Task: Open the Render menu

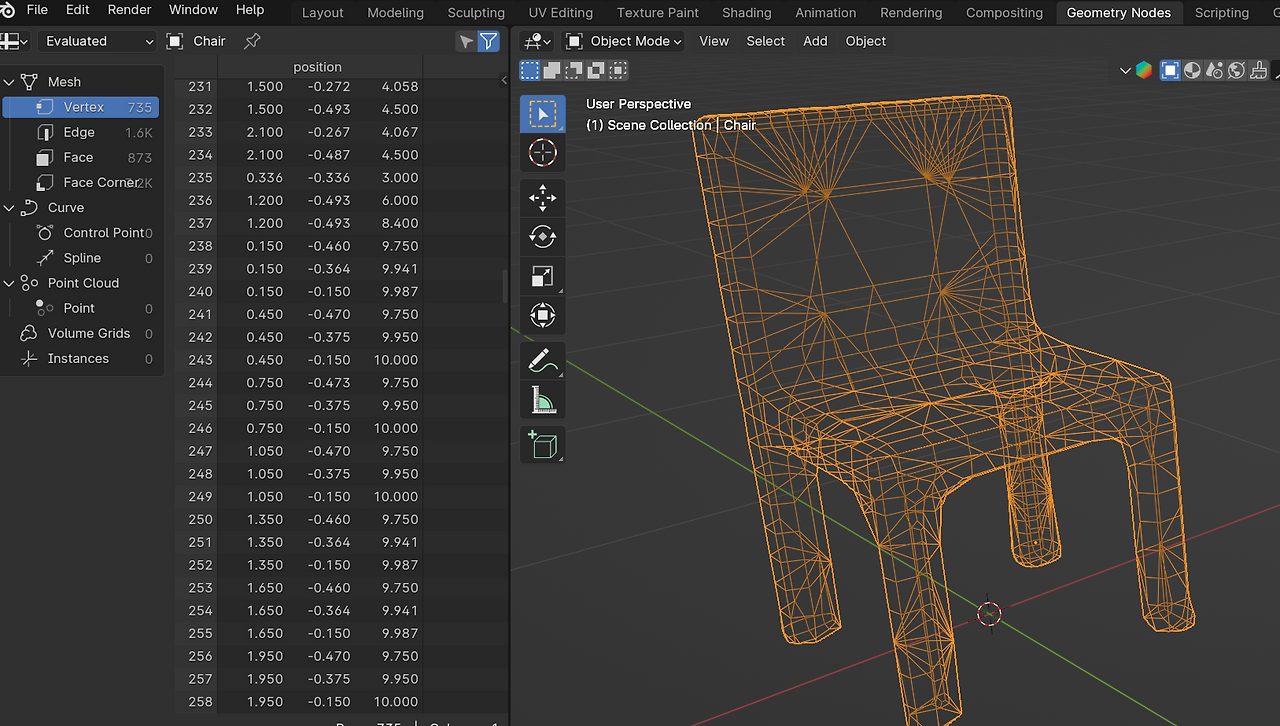Action: [x=129, y=10]
